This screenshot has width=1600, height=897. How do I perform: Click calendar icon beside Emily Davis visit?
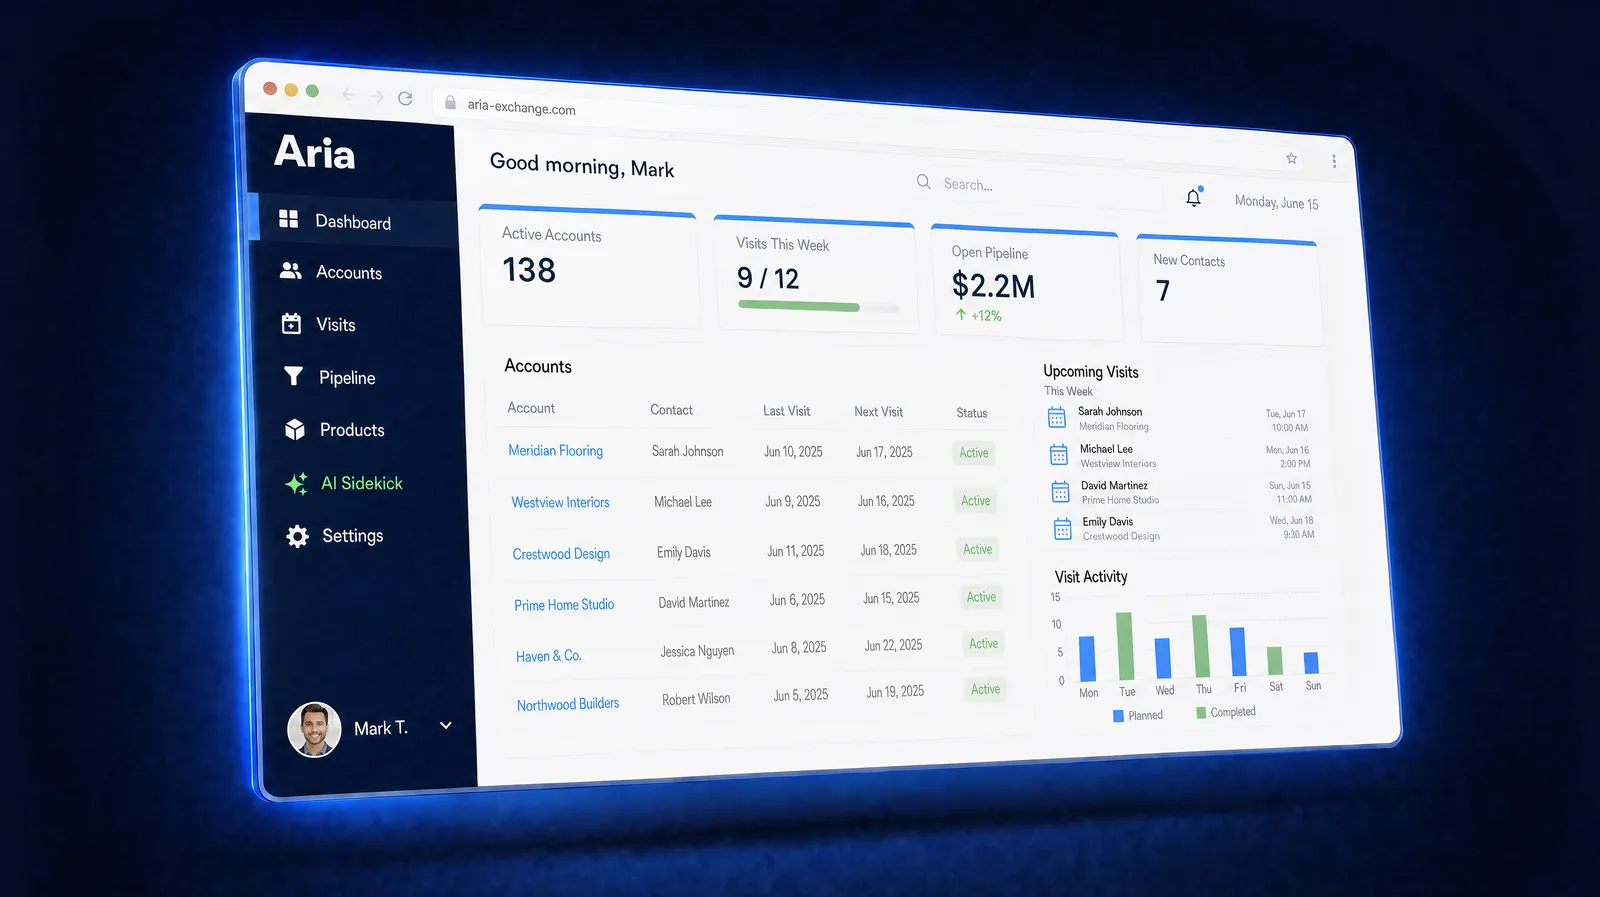pyautogui.click(x=1063, y=528)
